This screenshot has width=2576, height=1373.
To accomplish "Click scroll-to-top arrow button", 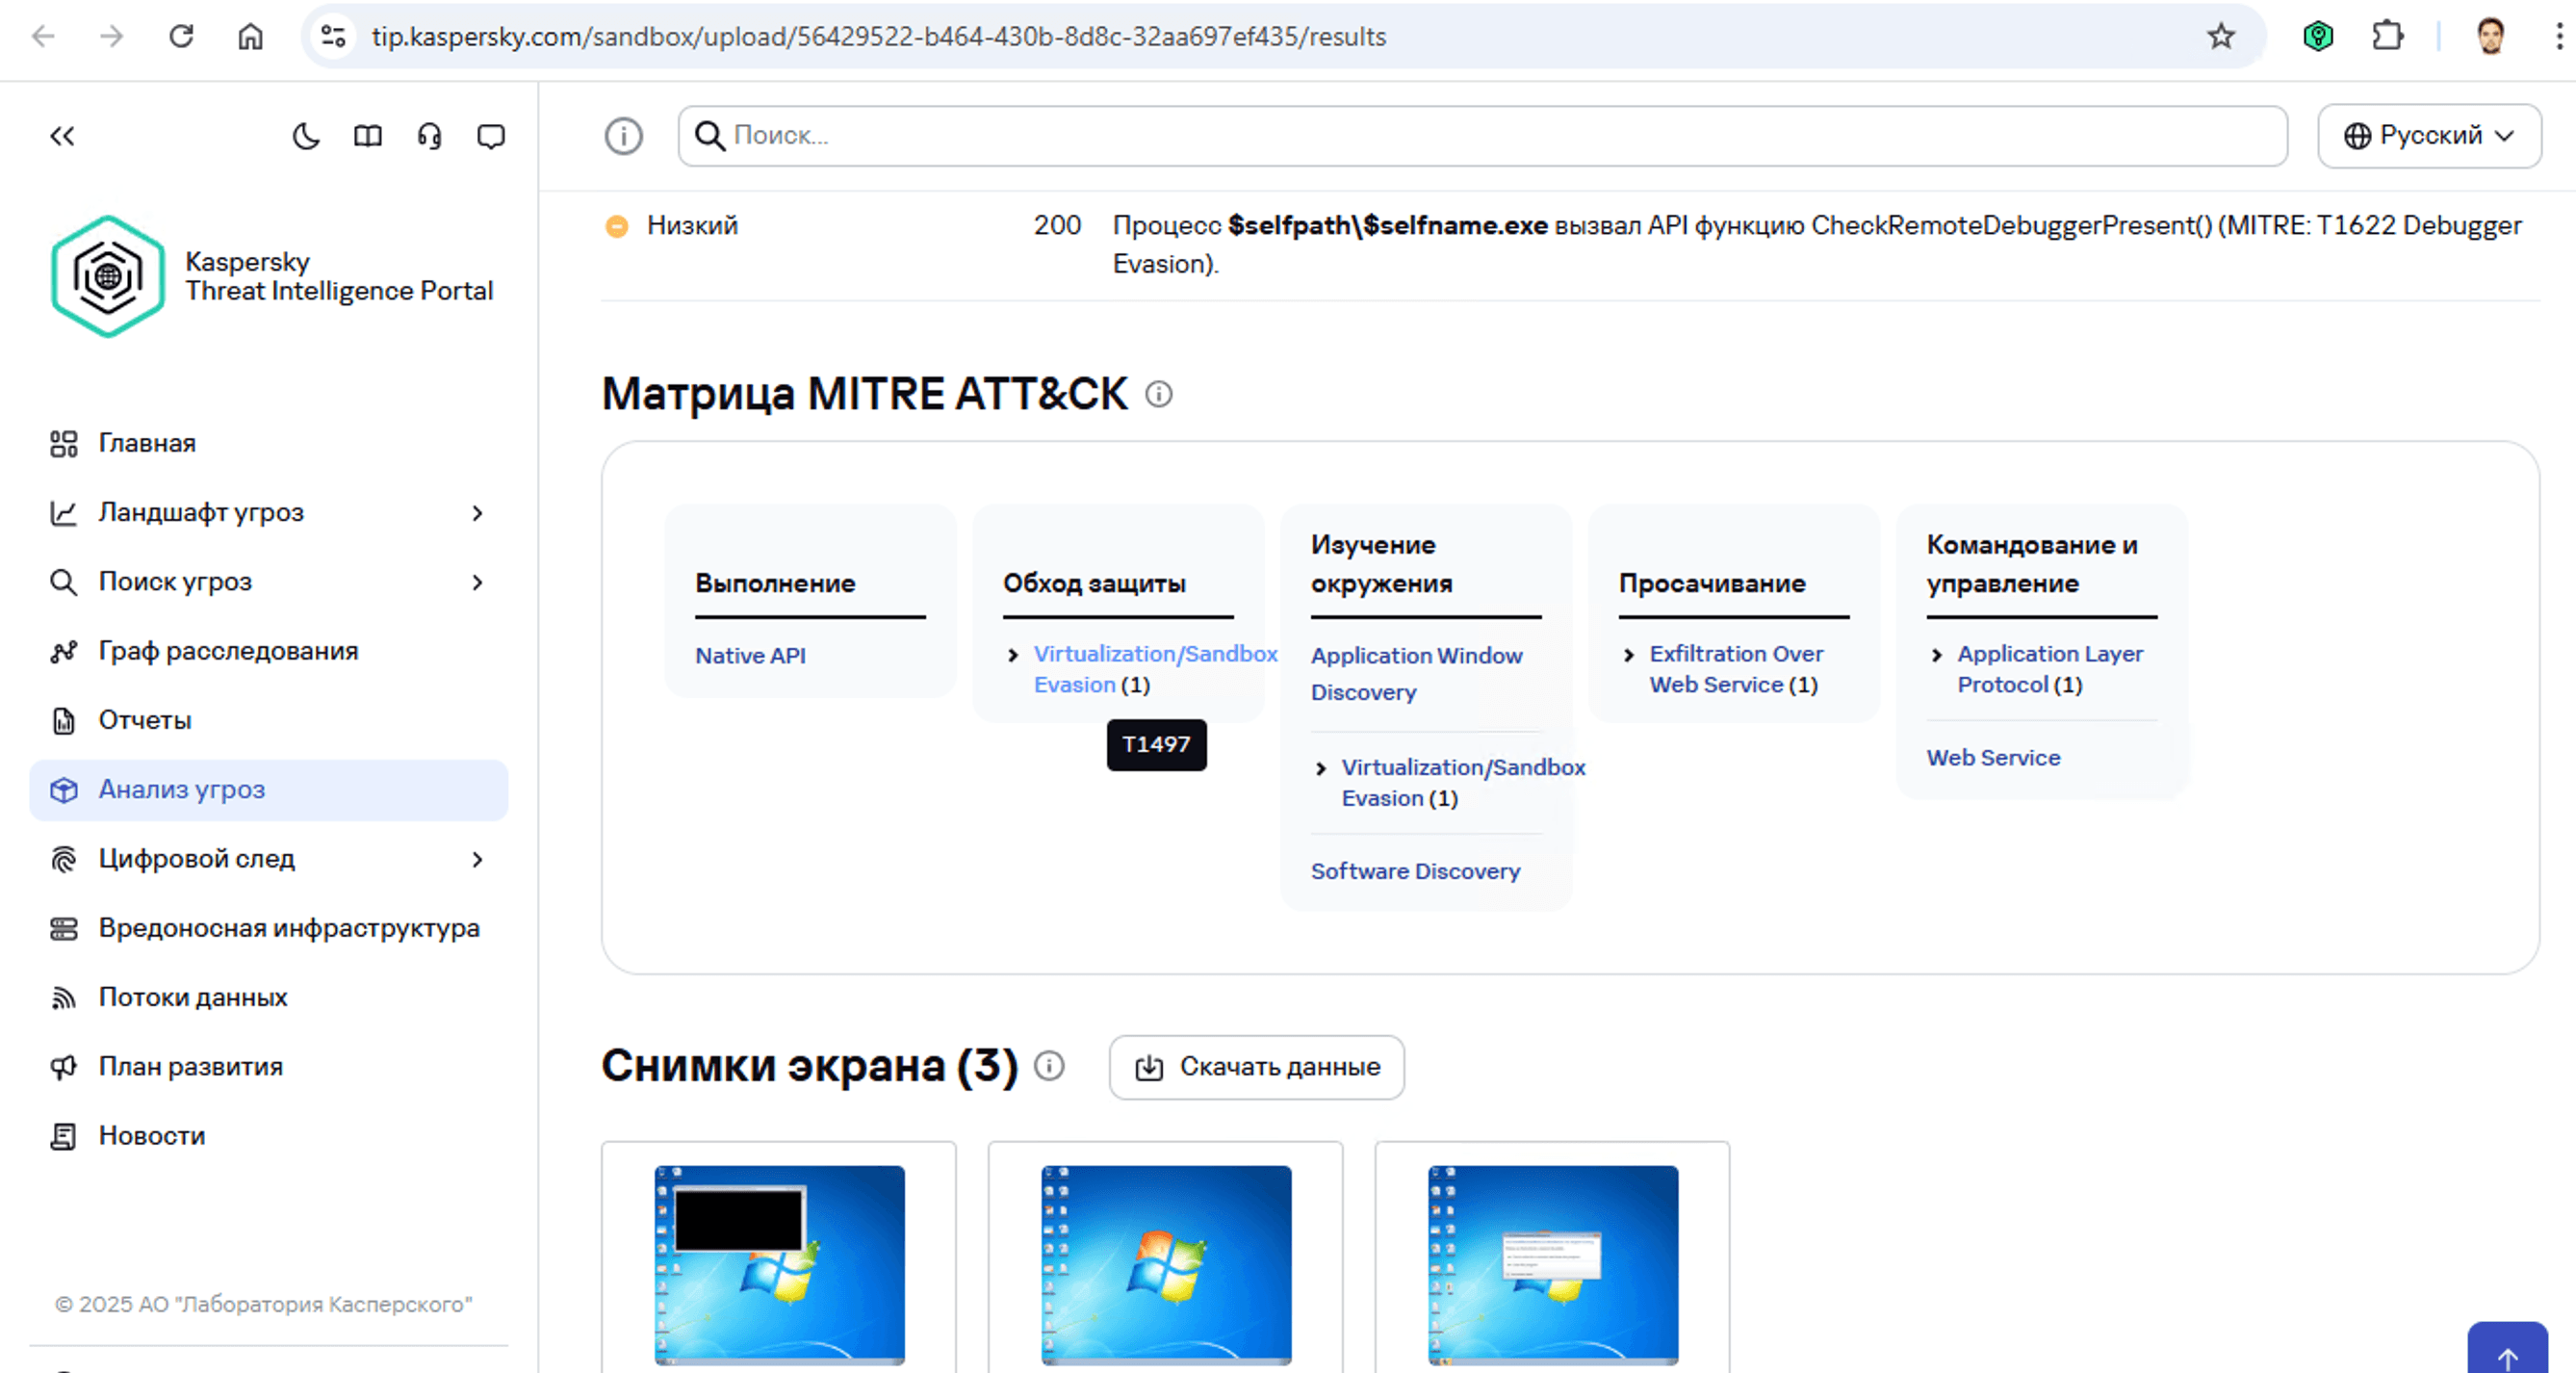I will (2507, 1354).
